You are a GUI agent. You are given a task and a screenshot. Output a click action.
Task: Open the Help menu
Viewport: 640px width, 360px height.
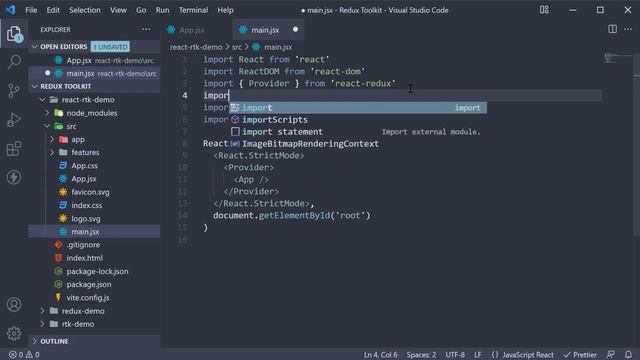tap(225, 10)
